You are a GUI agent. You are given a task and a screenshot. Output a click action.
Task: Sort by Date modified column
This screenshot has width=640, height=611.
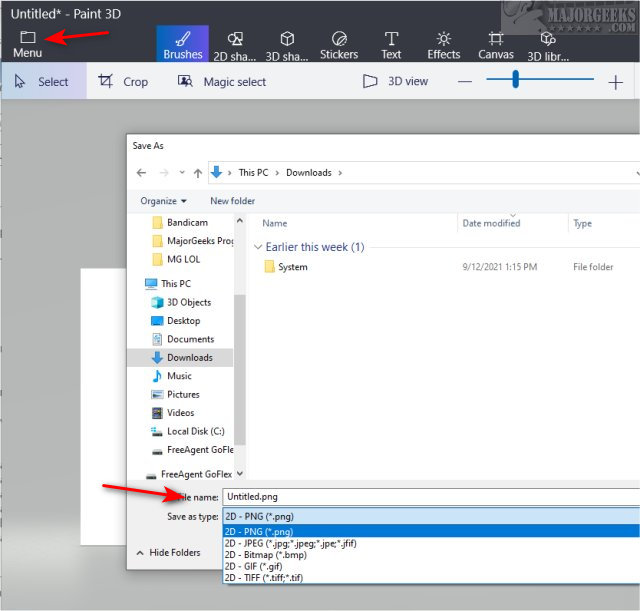pos(491,223)
